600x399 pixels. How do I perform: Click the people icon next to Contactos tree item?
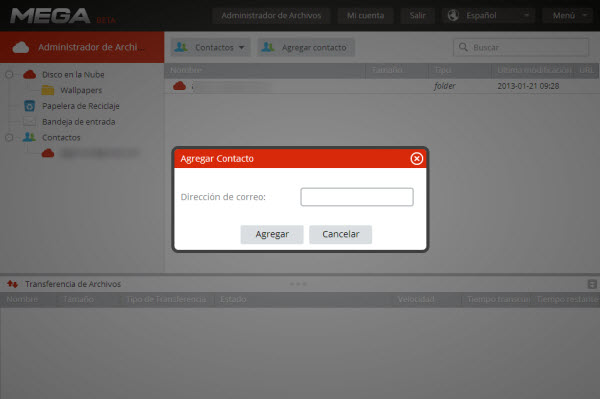[29, 137]
